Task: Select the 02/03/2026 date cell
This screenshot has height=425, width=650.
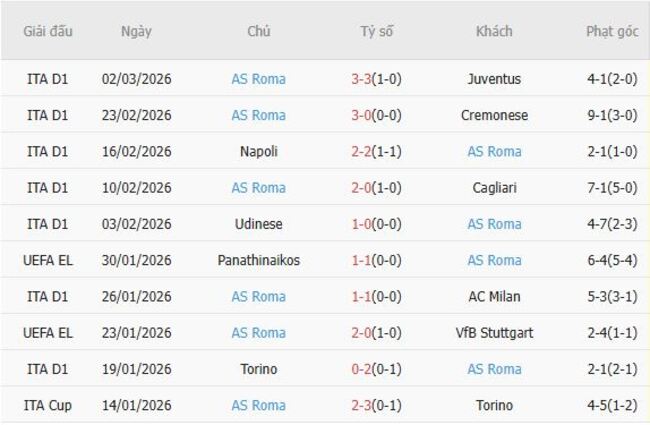Action: tap(136, 79)
